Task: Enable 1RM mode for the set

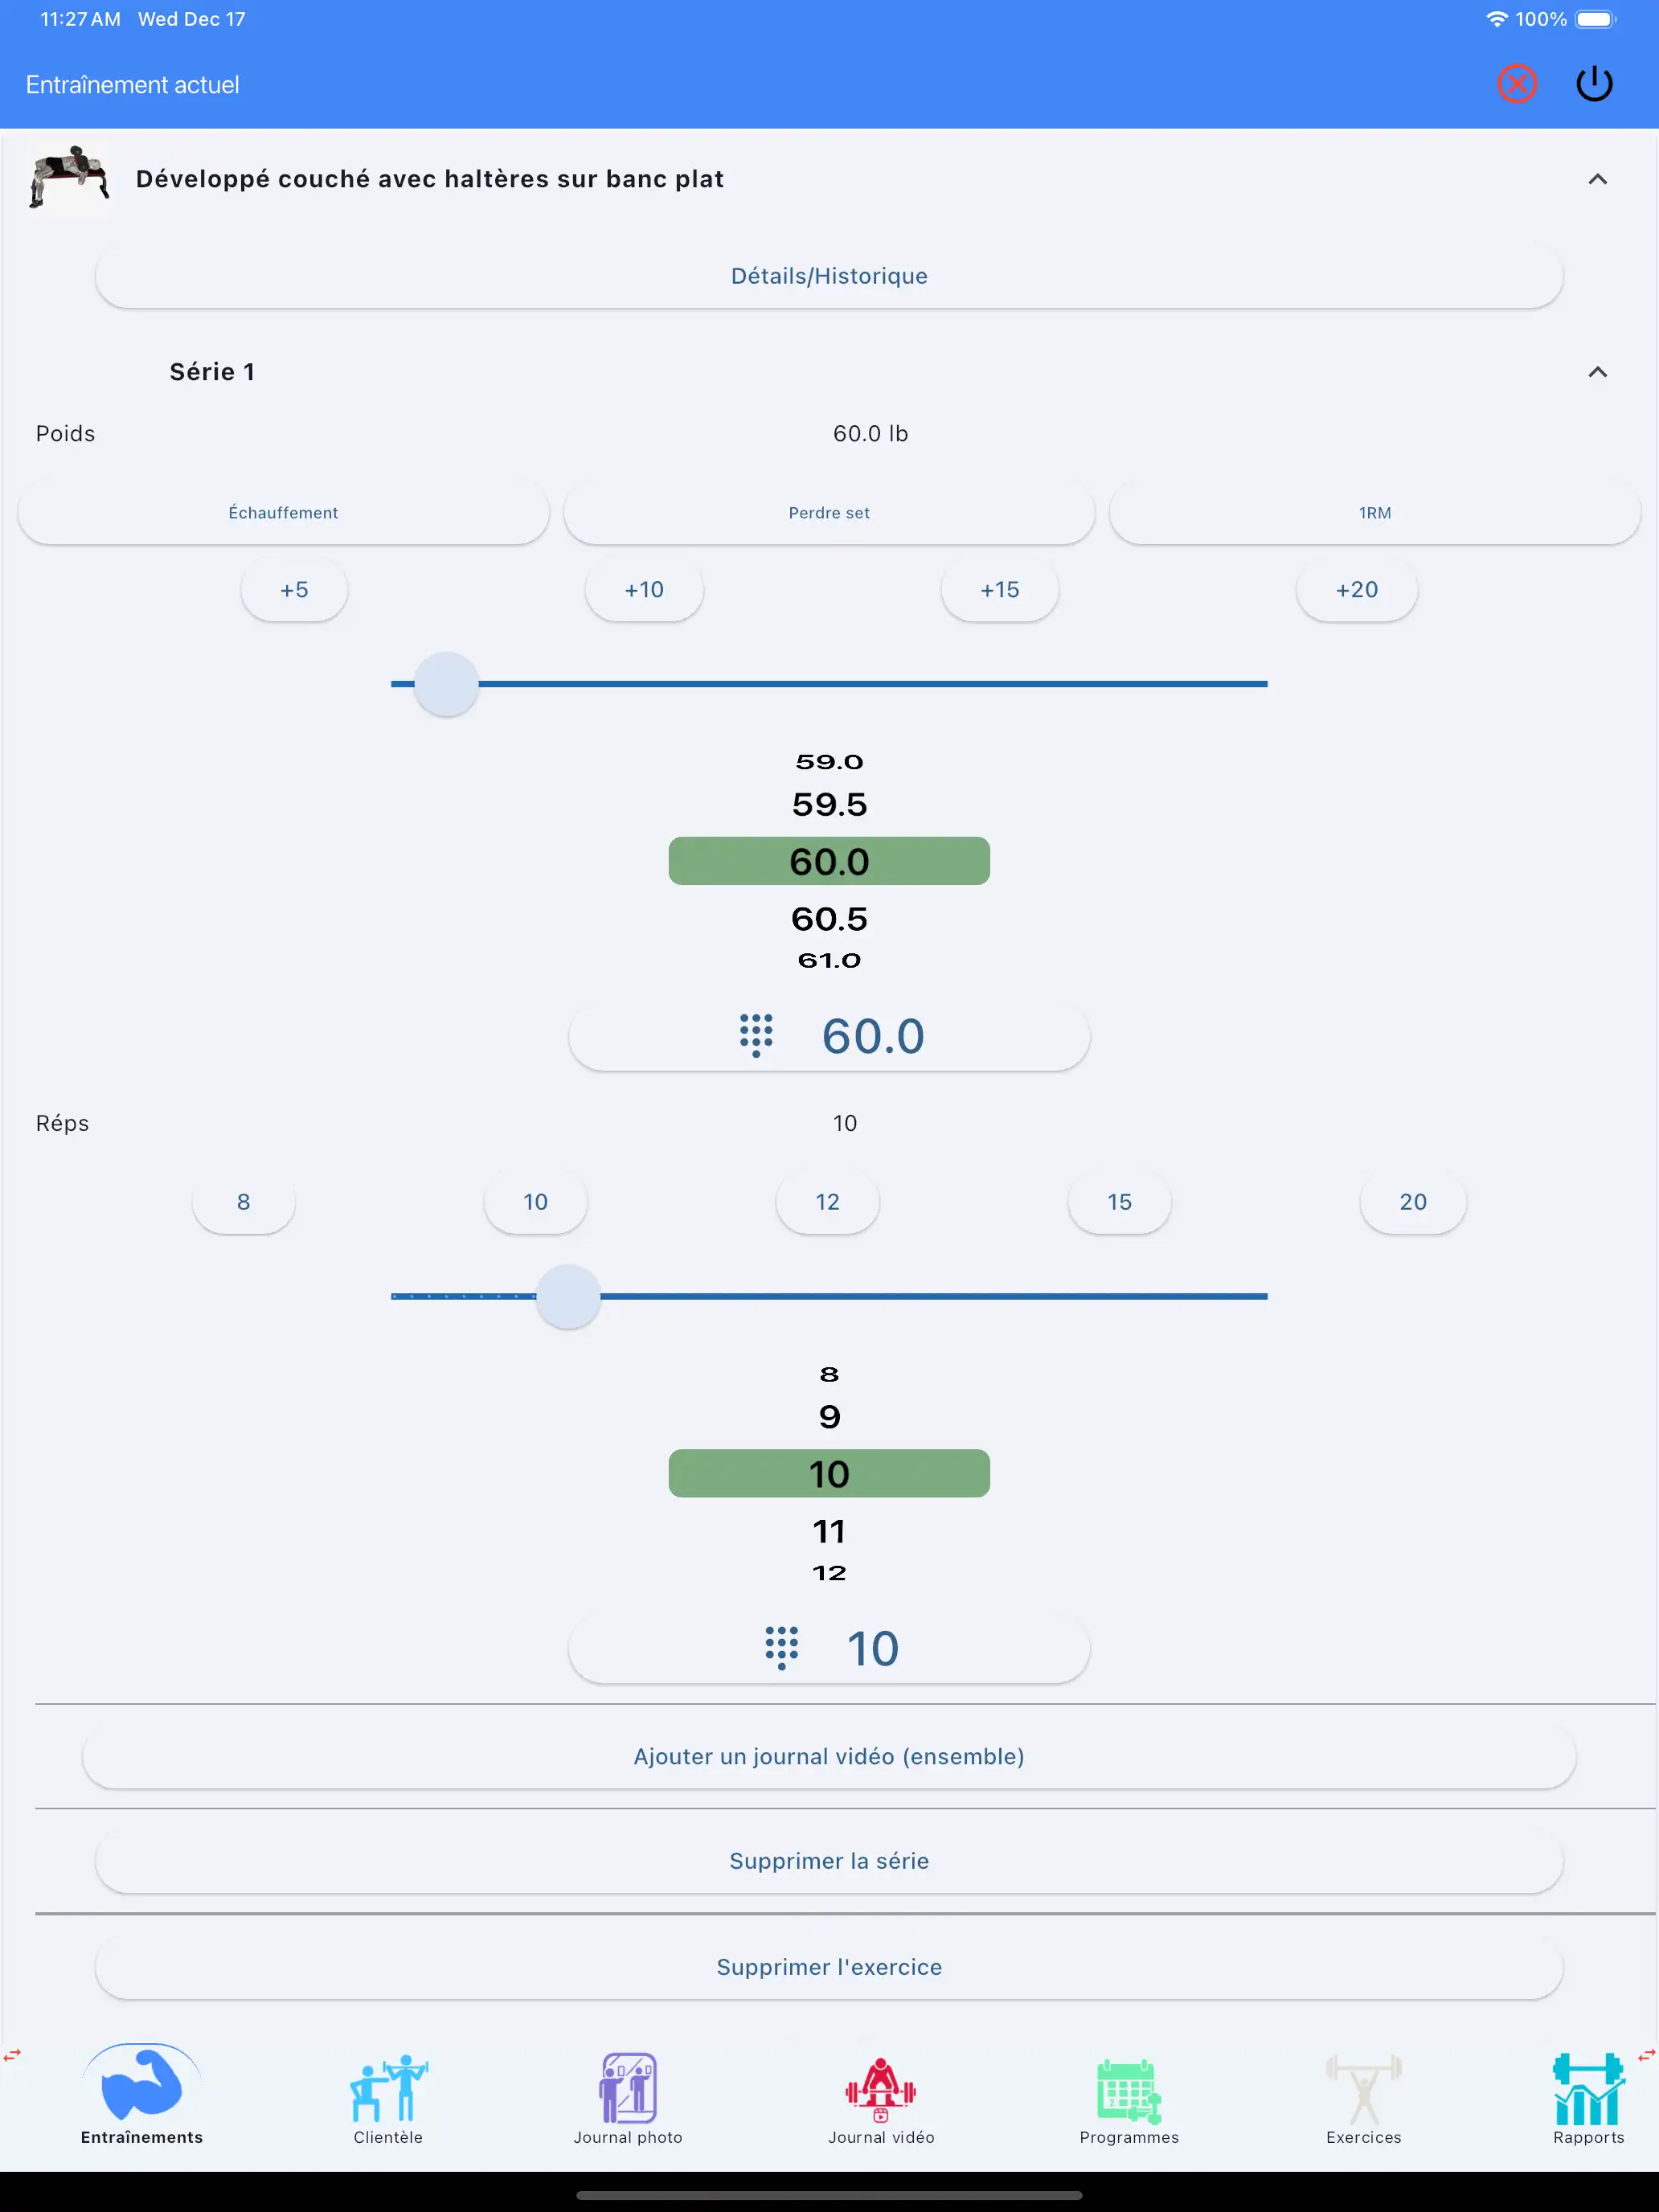Action: pos(1375,512)
